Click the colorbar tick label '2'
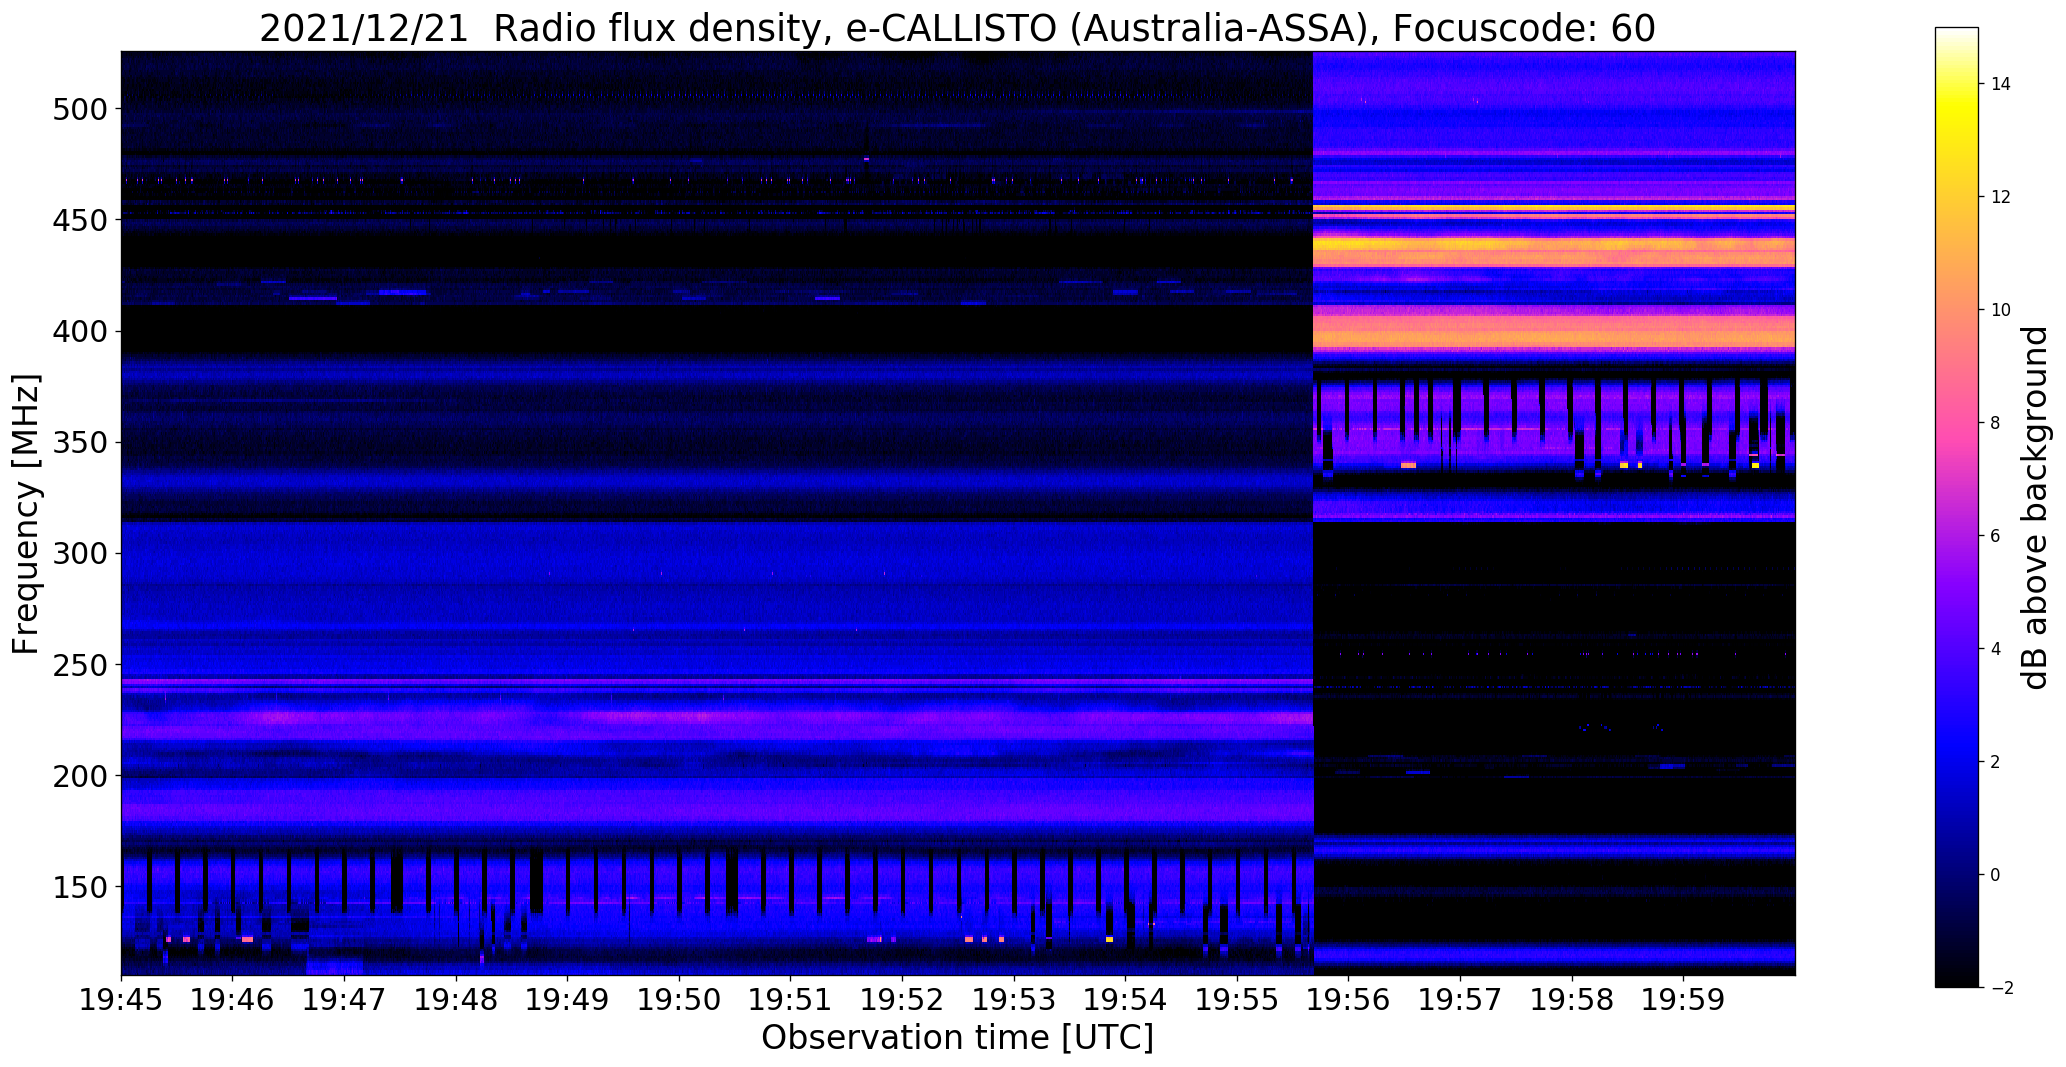The width and height of the screenshot is (2066, 1067). coord(1996,762)
